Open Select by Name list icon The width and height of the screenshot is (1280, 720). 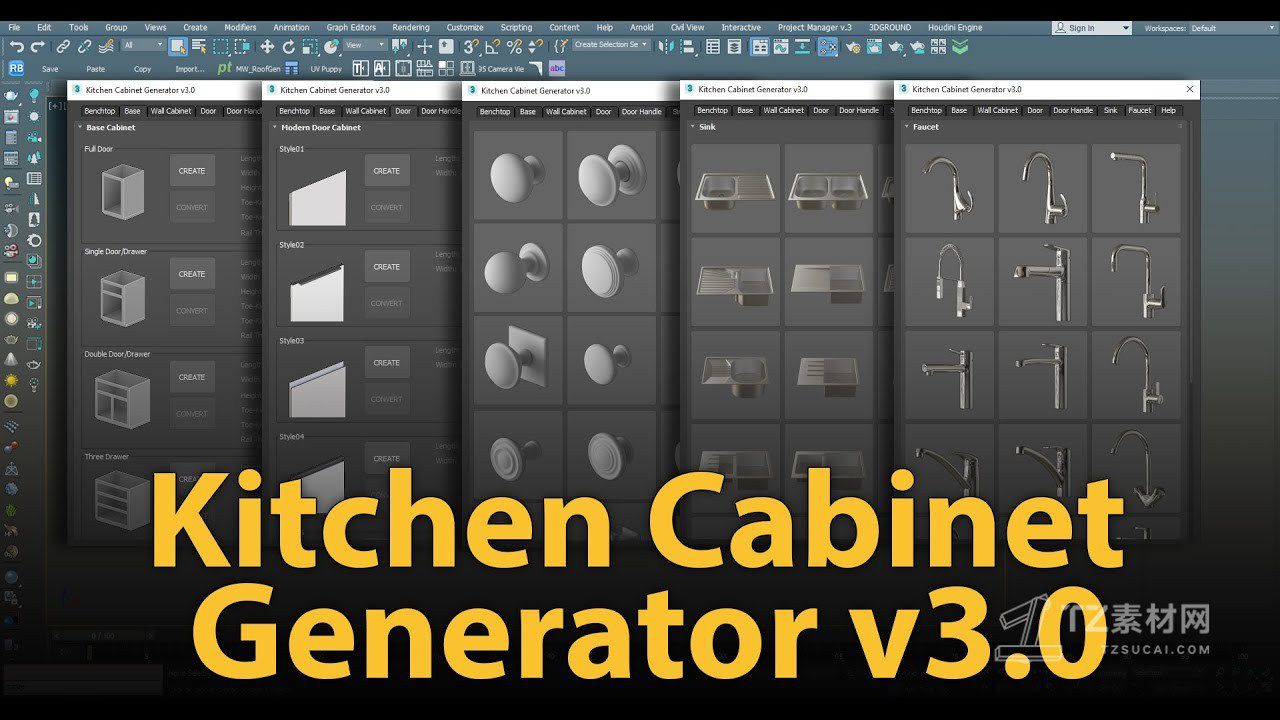[x=199, y=46]
